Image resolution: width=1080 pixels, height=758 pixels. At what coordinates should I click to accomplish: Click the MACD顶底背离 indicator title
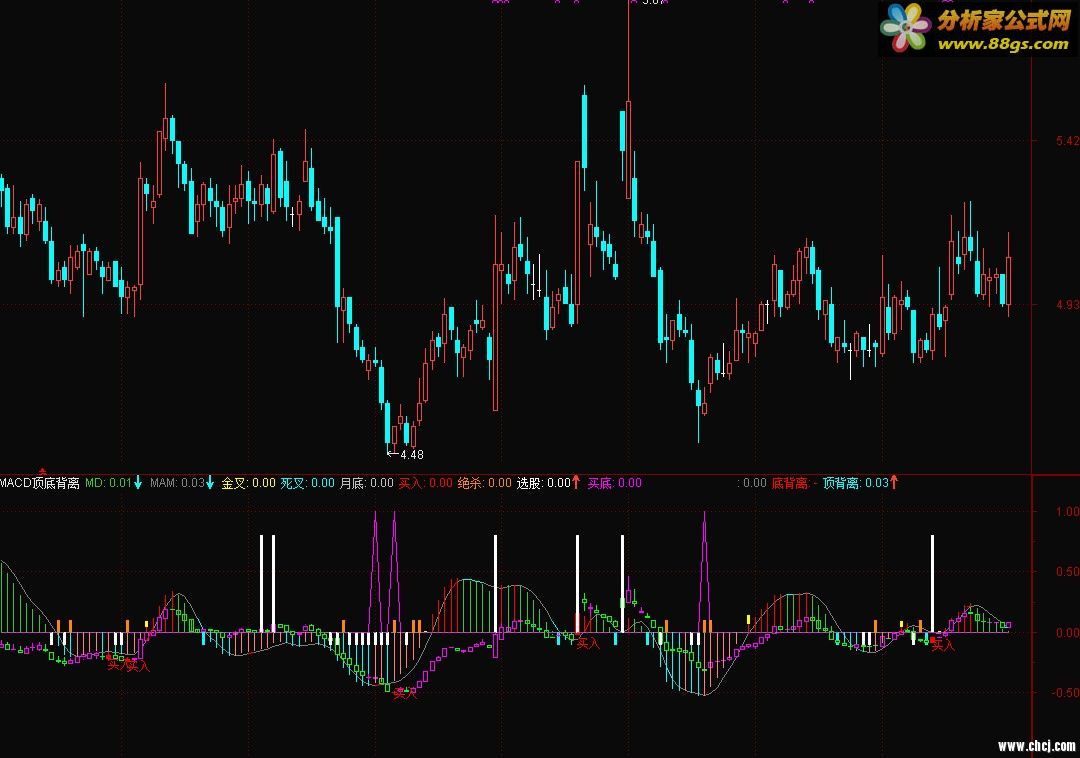pyautogui.click(x=40, y=483)
